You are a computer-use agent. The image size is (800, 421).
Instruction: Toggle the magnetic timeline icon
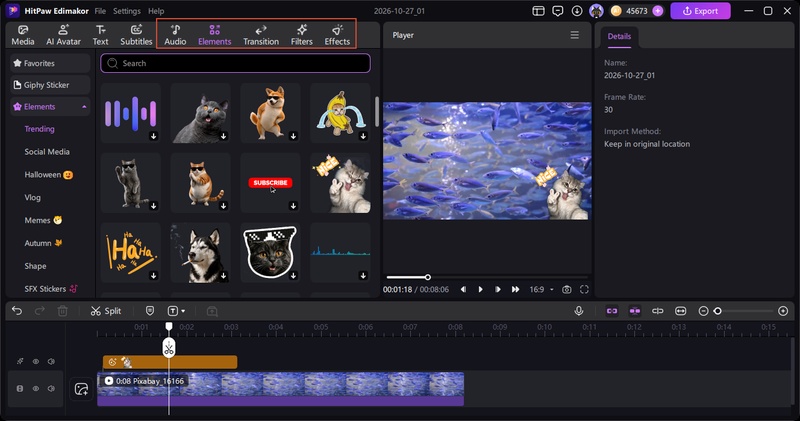pyautogui.click(x=635, y=311)
